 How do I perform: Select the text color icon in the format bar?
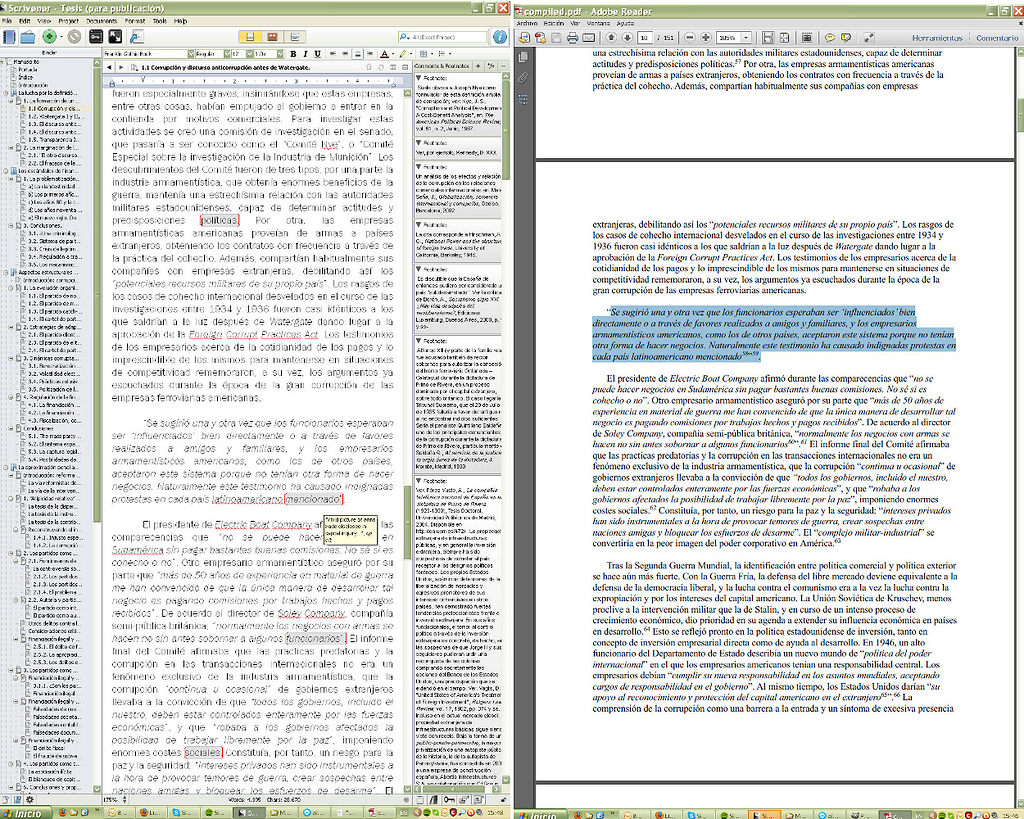[385, 51]
